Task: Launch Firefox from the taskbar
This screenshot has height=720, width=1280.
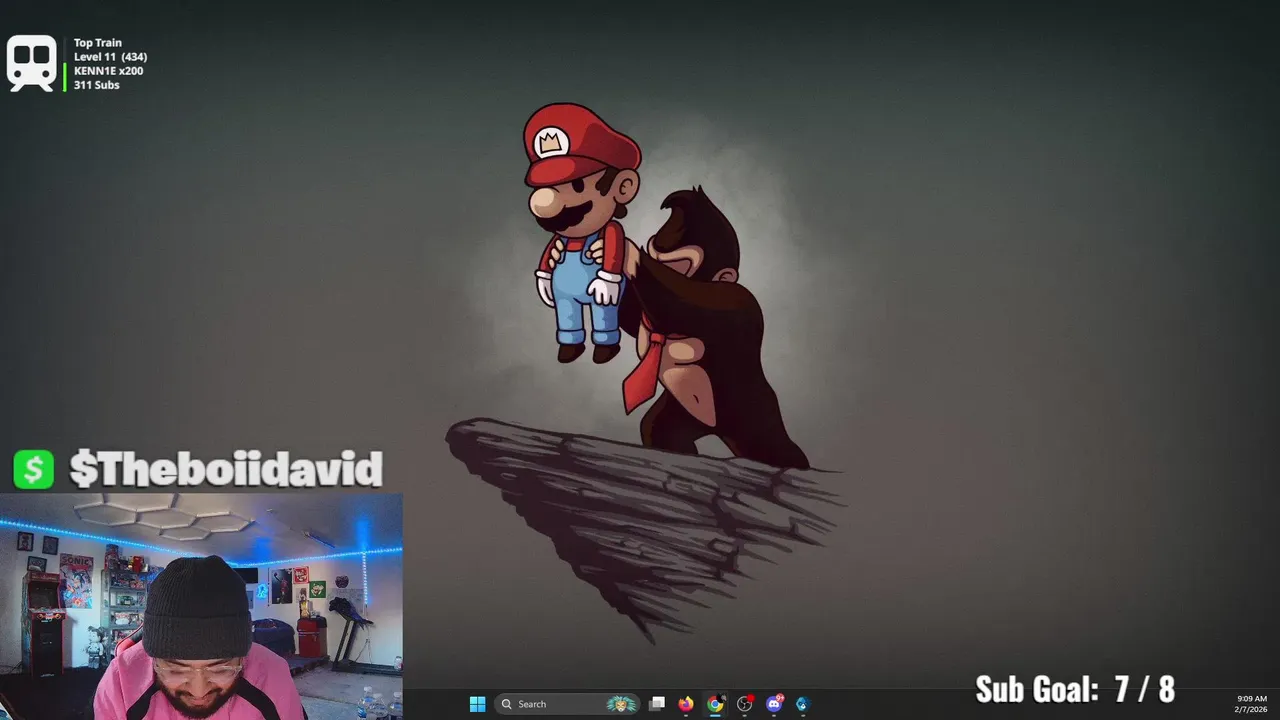Action: [x=685, y=704]
